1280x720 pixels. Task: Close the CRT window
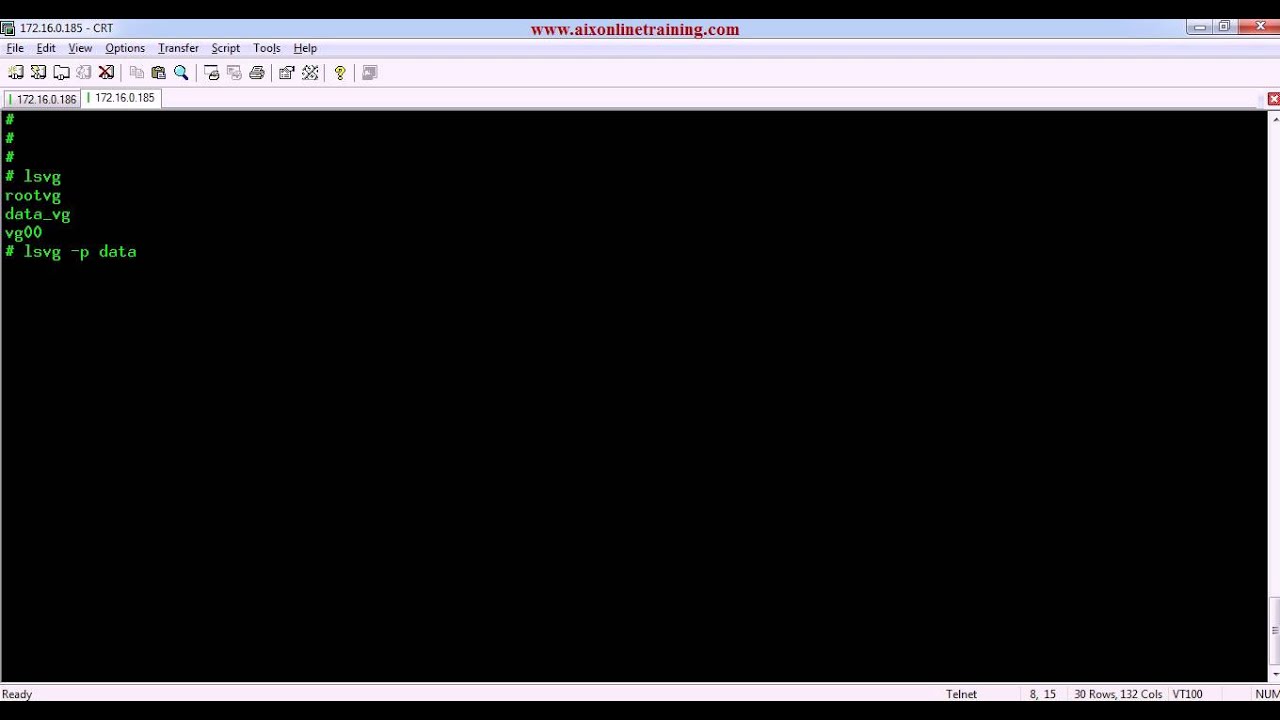(1258, 27)
